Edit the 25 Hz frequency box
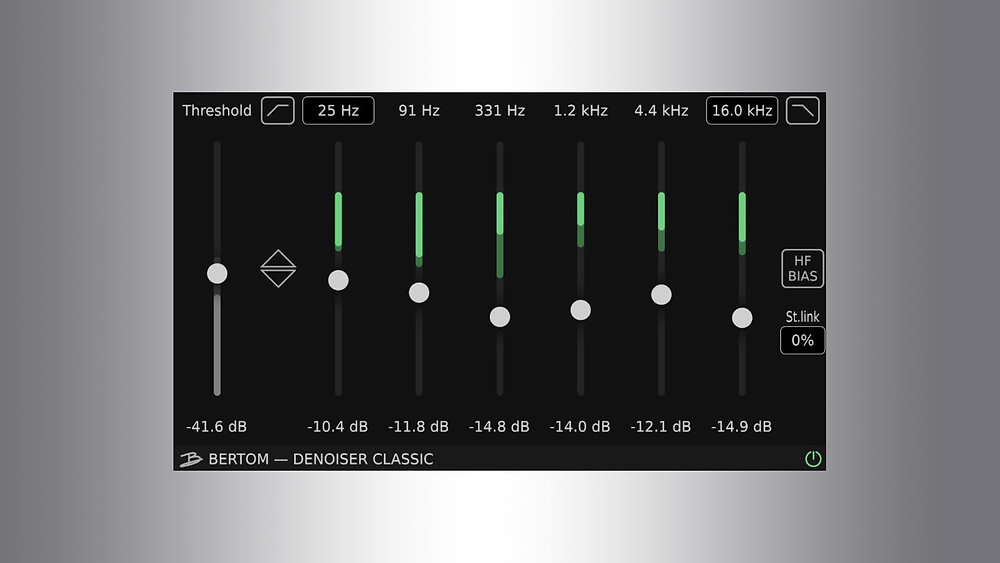 point(338,110)
